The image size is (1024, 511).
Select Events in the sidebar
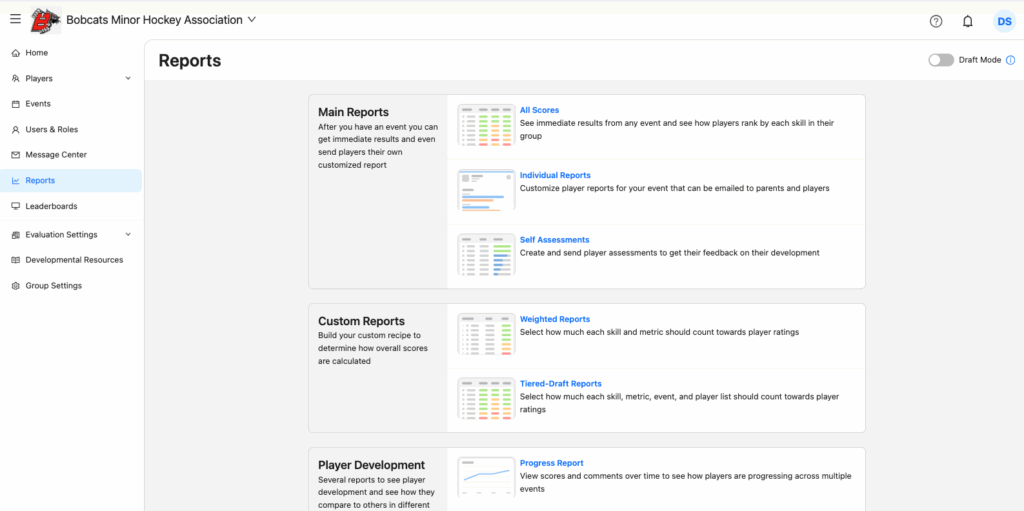coord(38,104)
